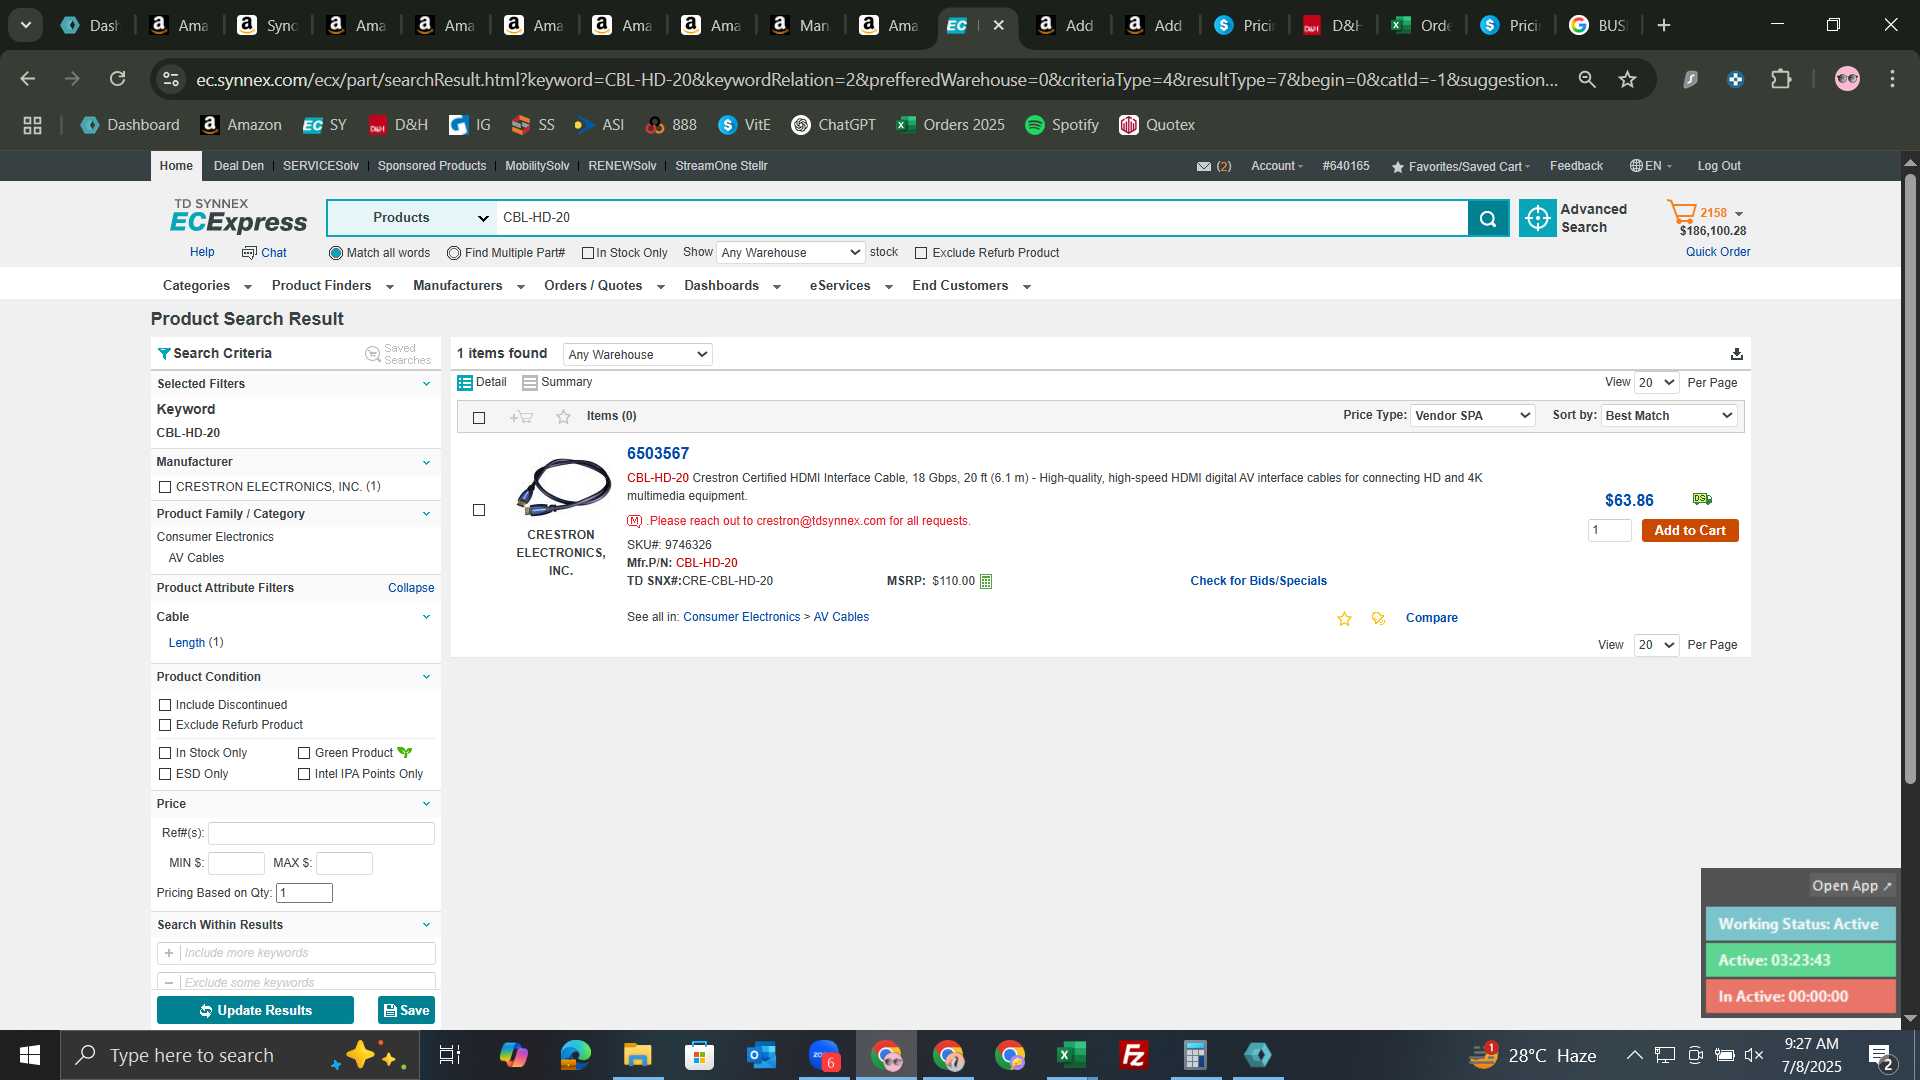This screenshot has height=1080, width=1920.
Task: Open product link 6503567
Action: (x=657, y=454)
